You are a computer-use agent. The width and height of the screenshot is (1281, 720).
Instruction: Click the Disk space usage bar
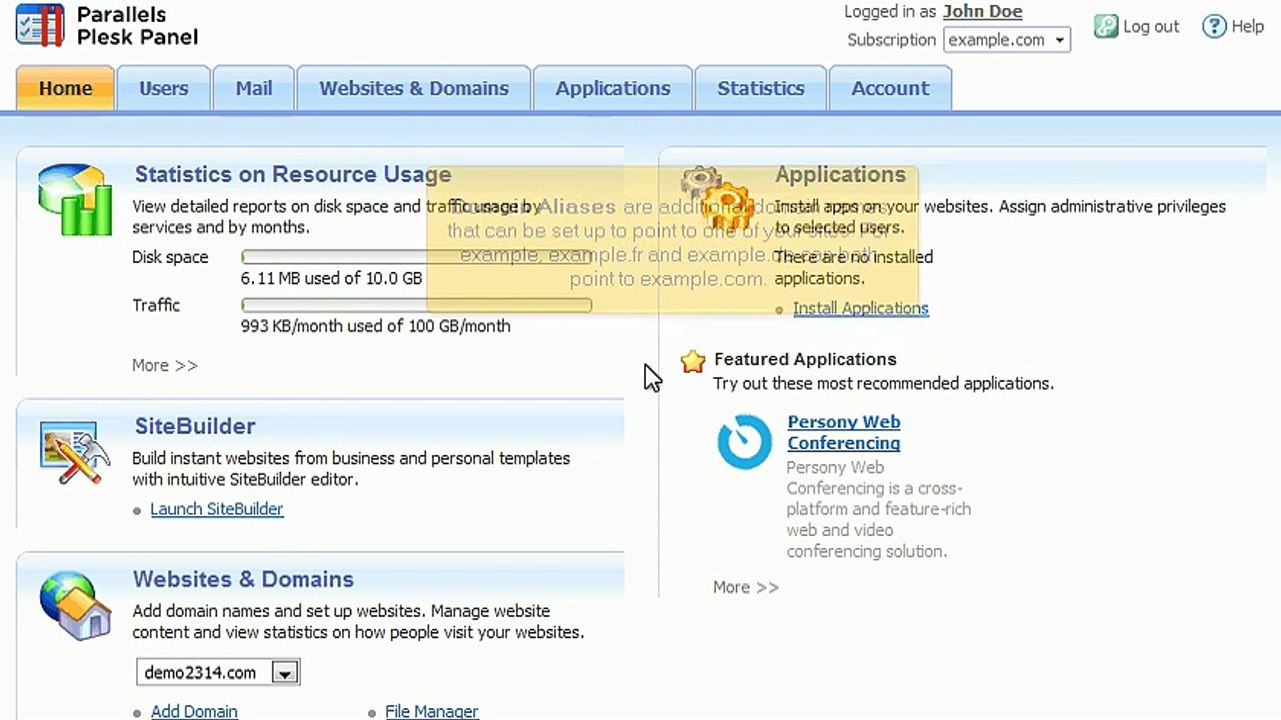[416, 257]
